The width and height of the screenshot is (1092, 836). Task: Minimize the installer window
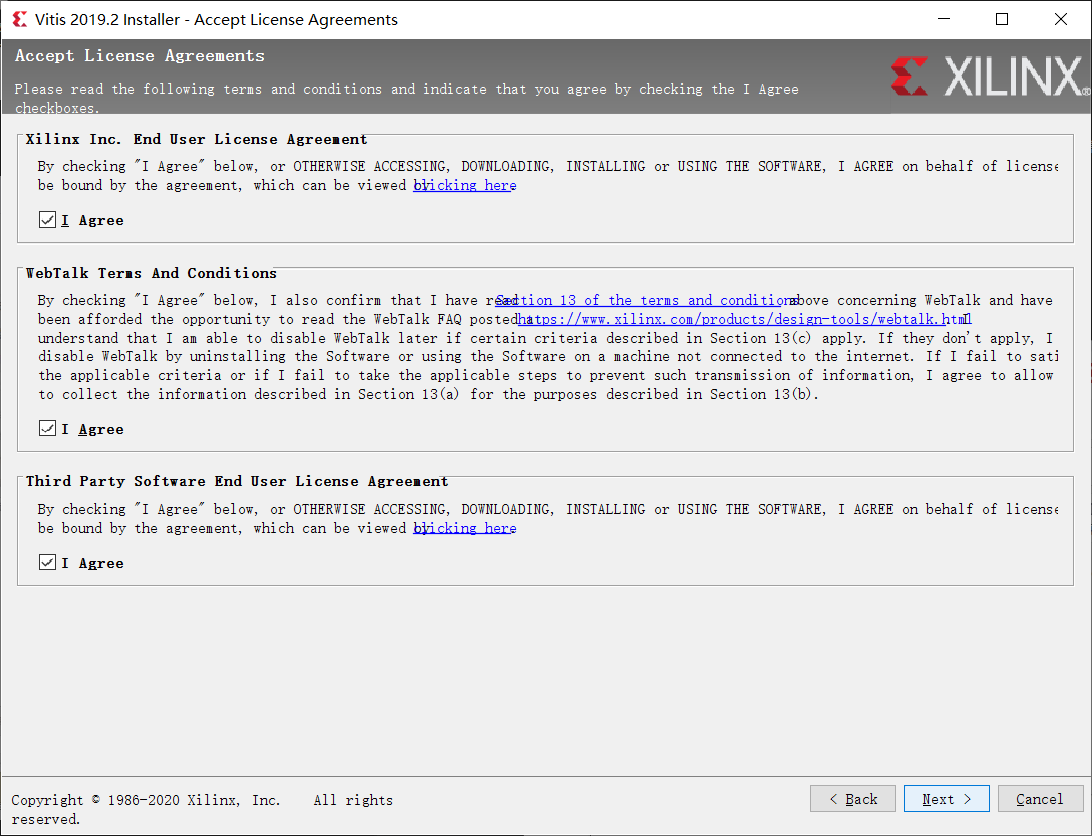click(944, 19)
